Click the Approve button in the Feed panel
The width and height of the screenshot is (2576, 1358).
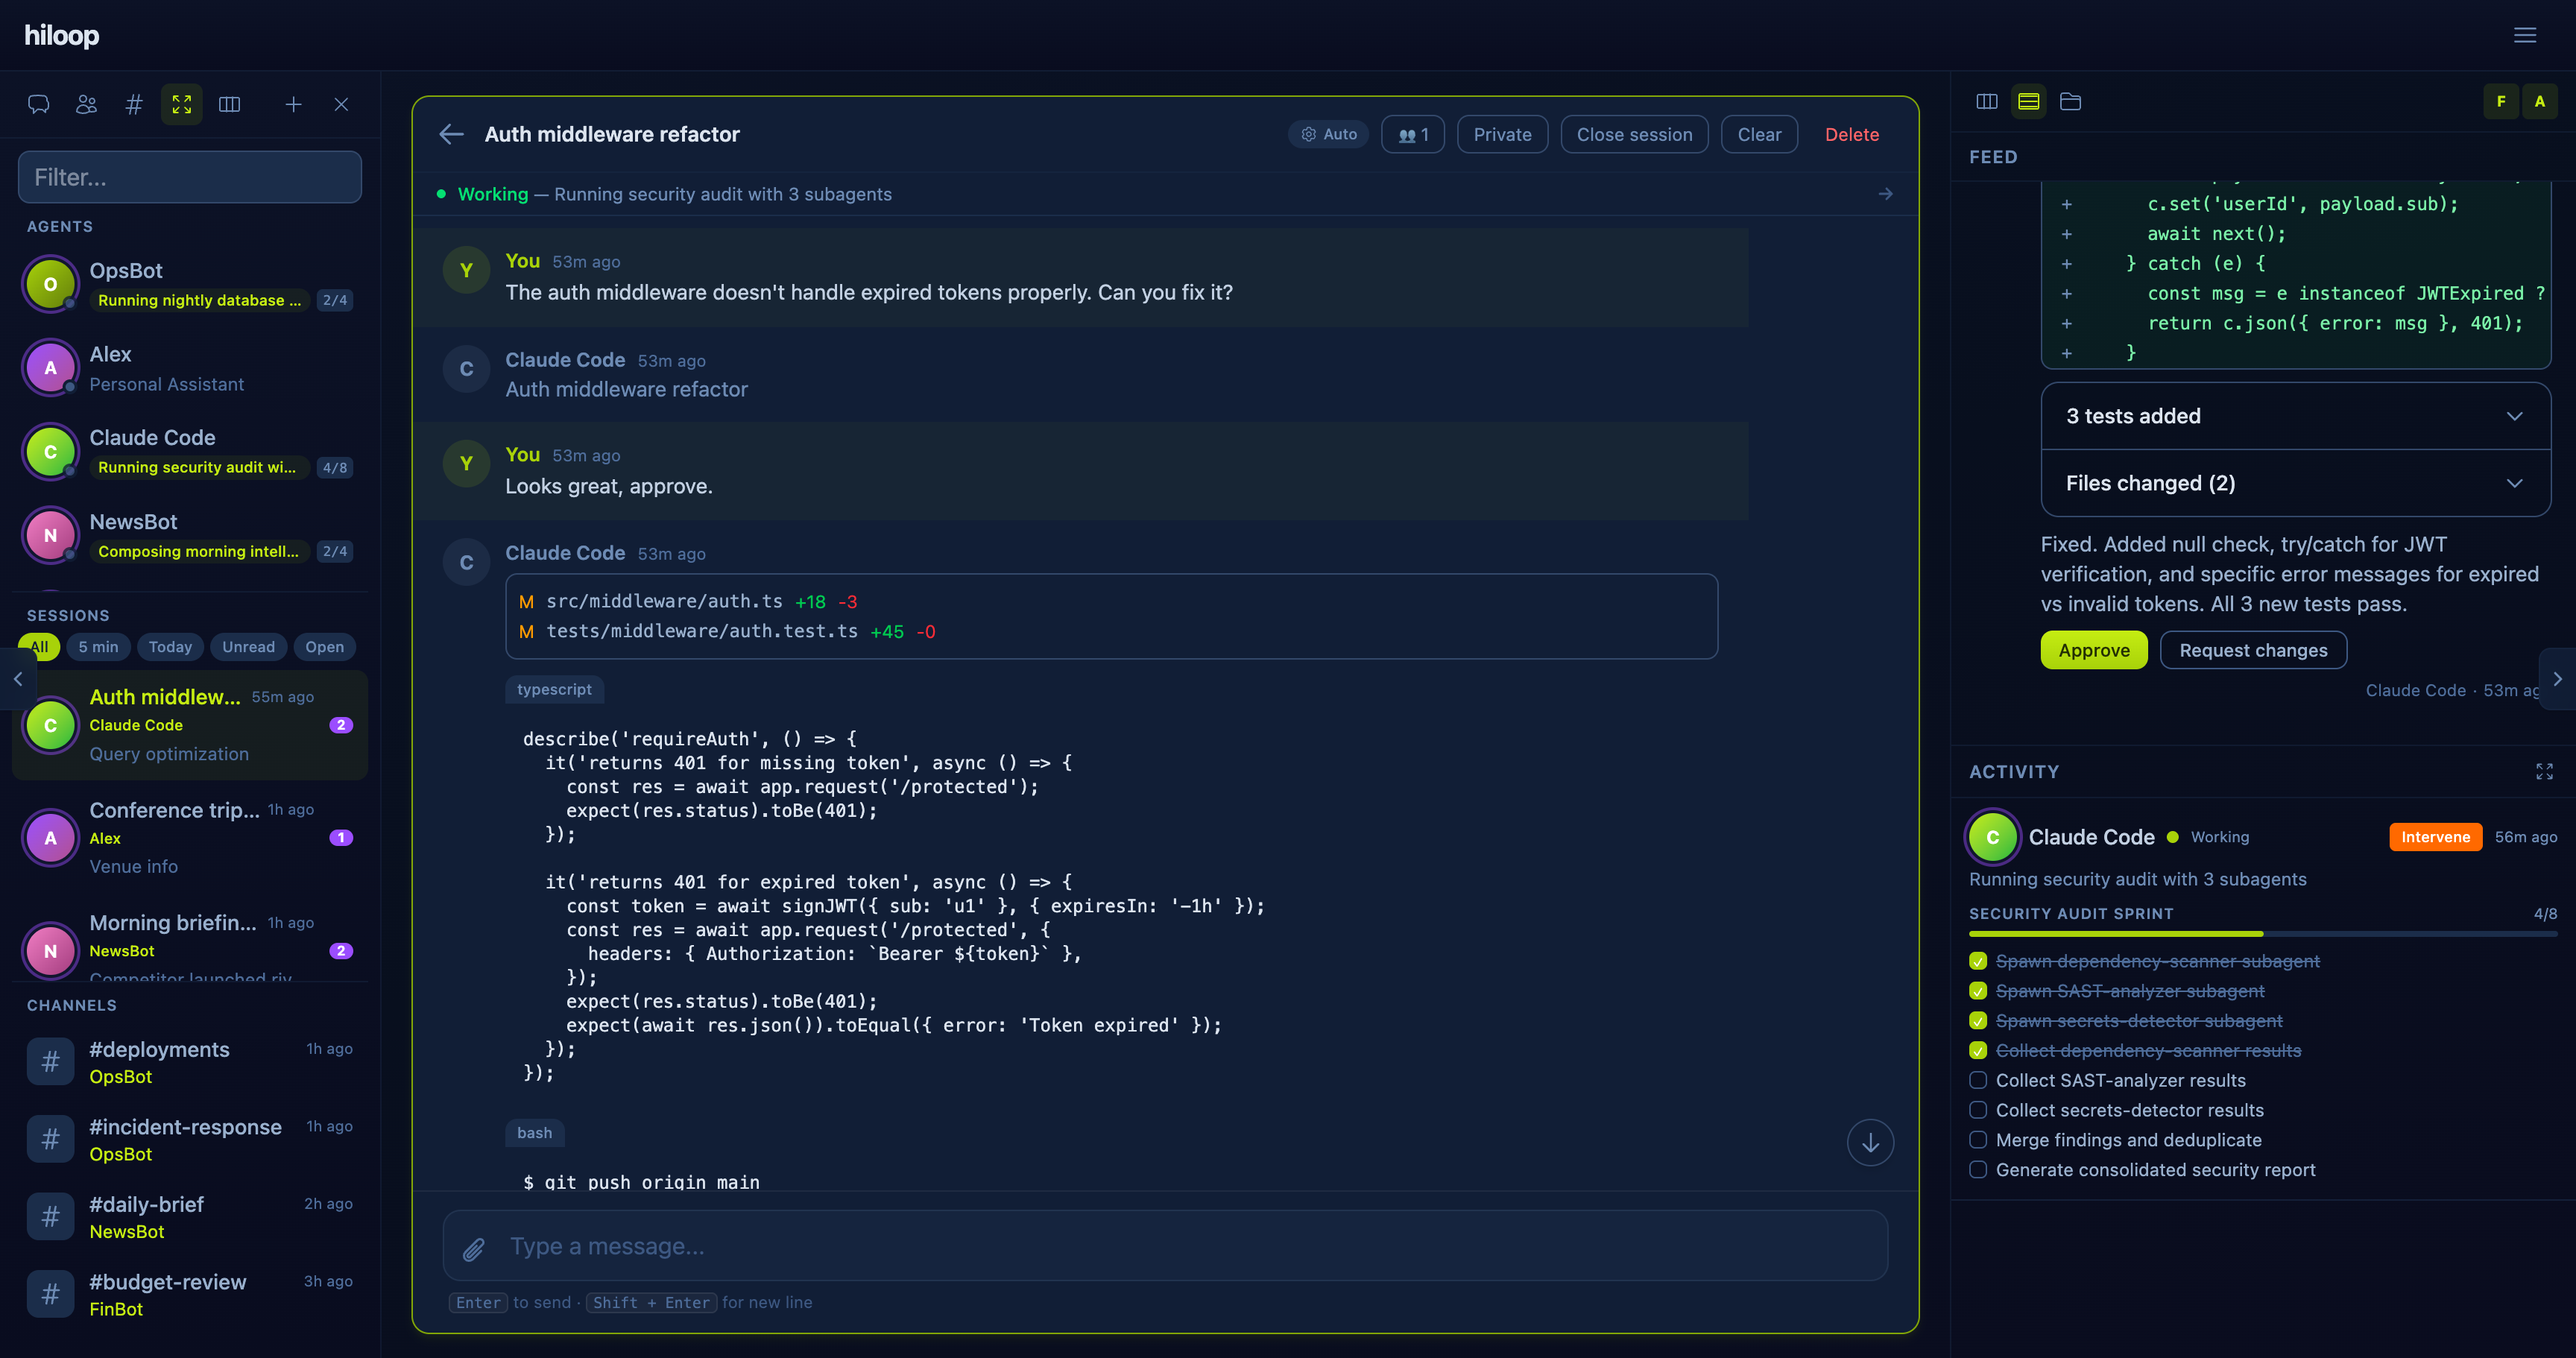(x=2094, y=650)
